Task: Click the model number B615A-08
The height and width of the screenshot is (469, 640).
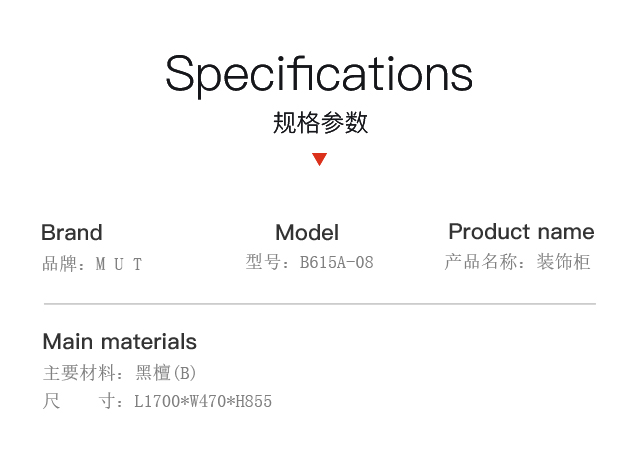Action: coord(337,262)
